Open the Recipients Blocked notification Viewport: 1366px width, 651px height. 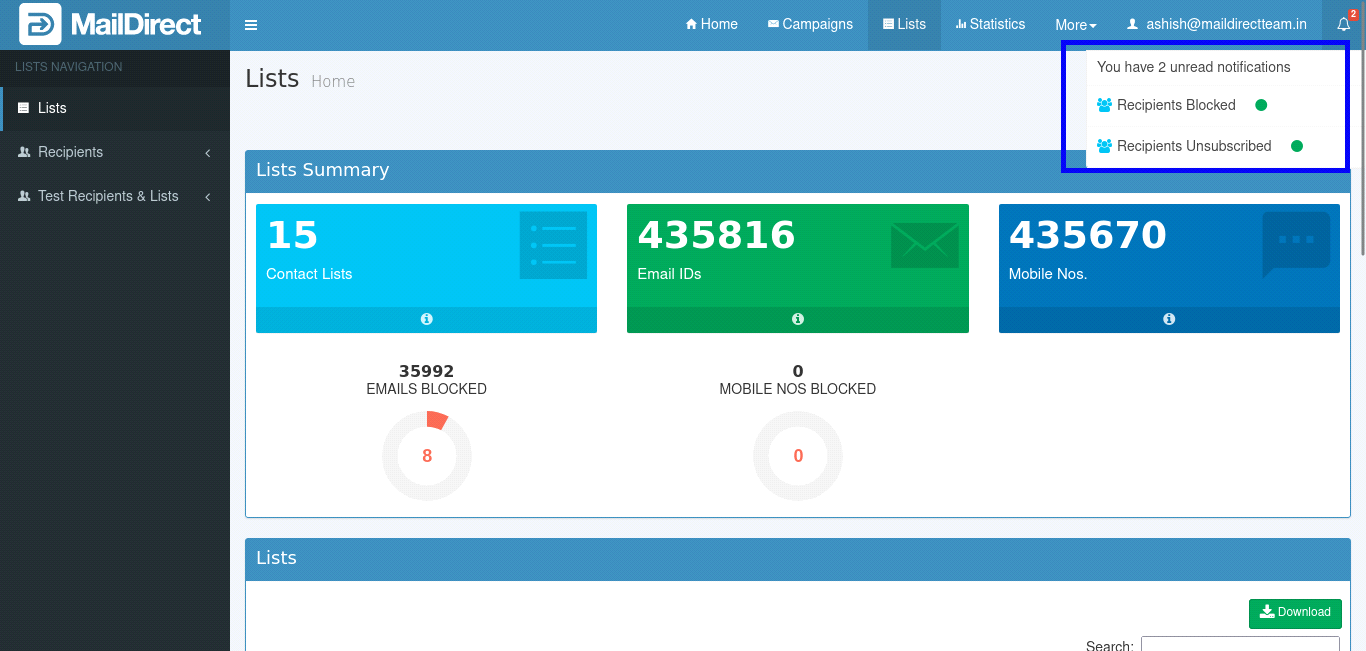pos(1176,105)
